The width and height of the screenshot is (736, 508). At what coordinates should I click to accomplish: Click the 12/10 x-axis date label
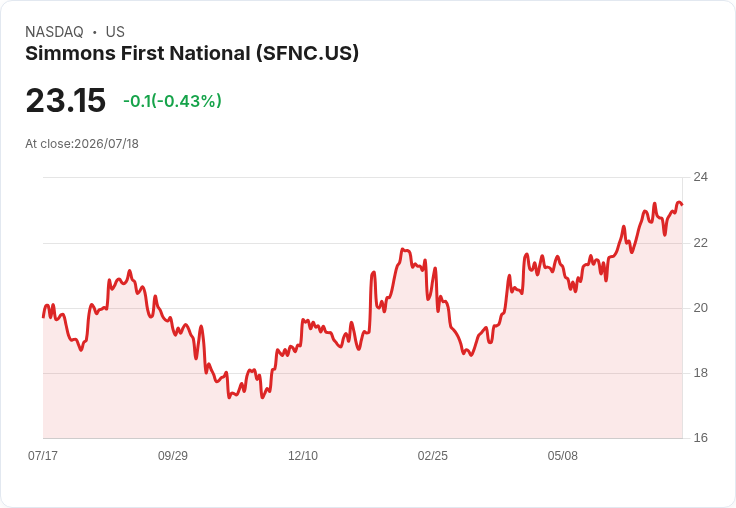click(303, 455)
